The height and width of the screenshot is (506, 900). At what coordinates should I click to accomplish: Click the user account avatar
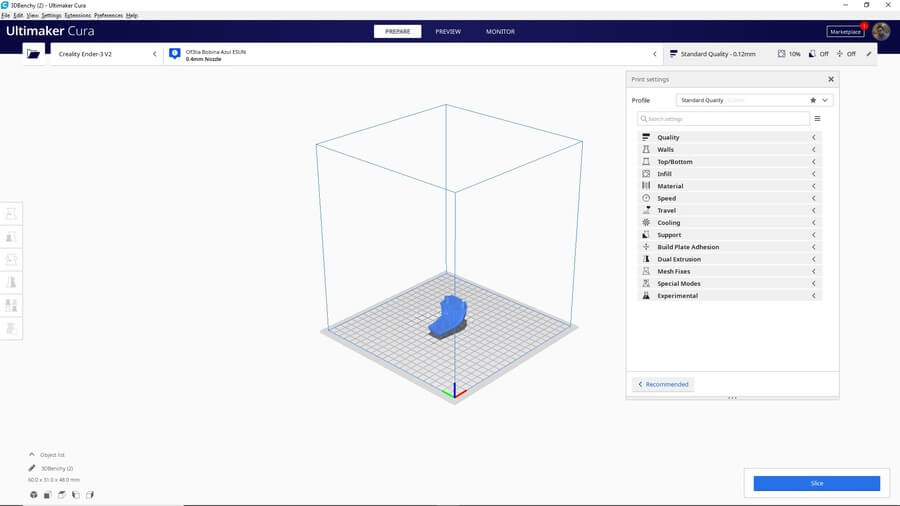coord(881,31)
